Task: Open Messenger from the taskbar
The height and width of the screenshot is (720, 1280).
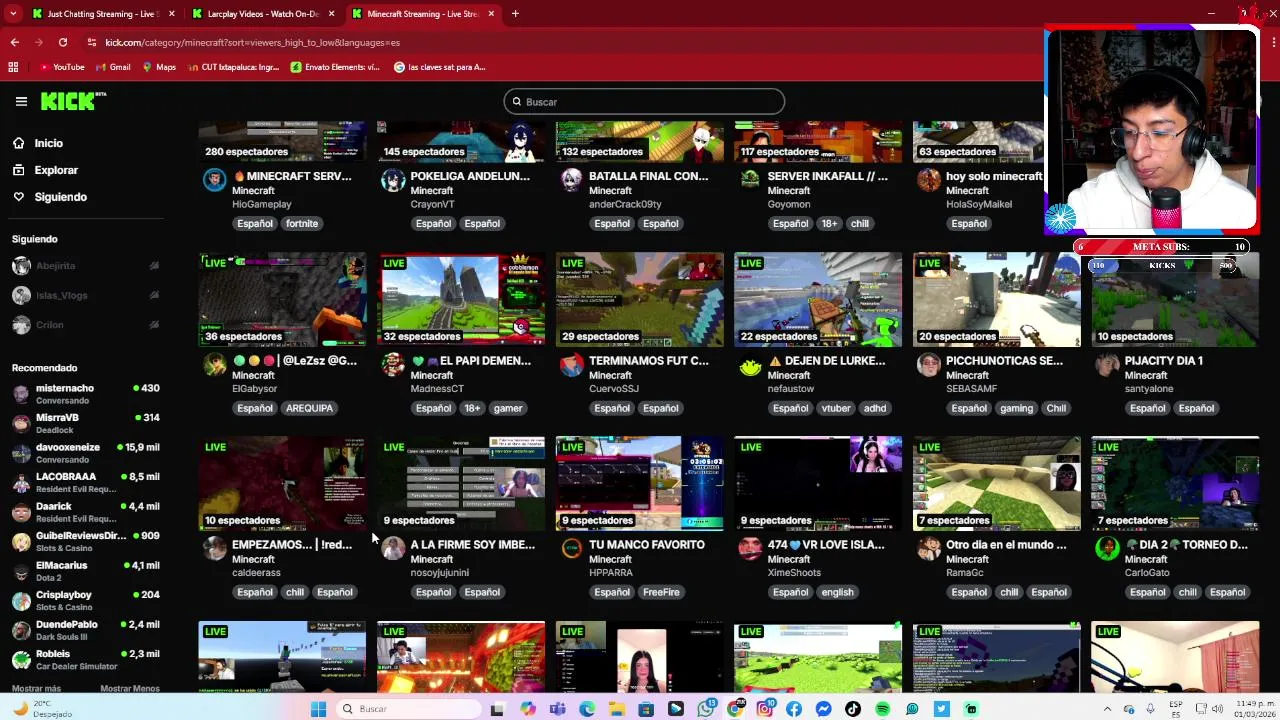Action: tap(823, 709)
